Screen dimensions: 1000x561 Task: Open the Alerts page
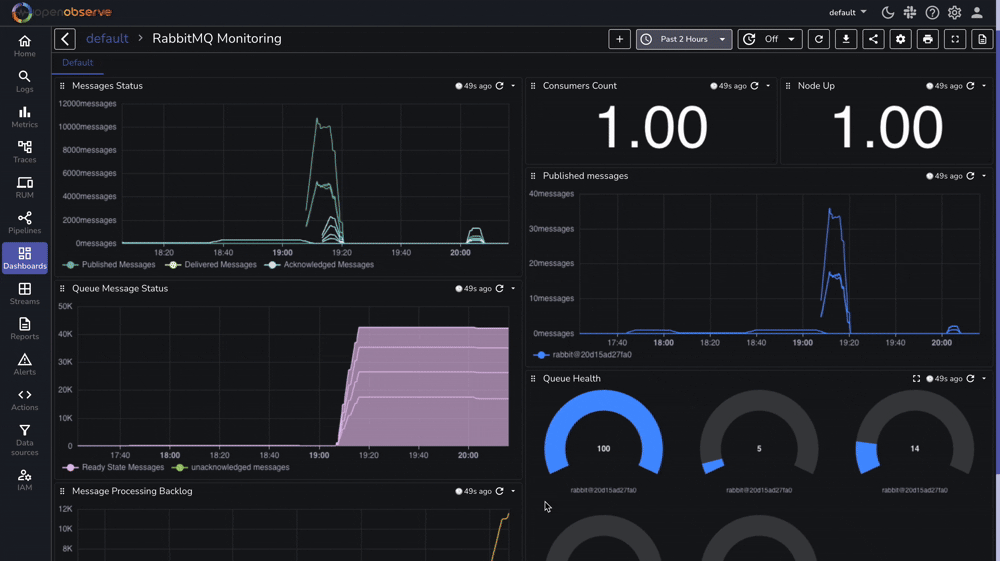[x=24, y=364]
